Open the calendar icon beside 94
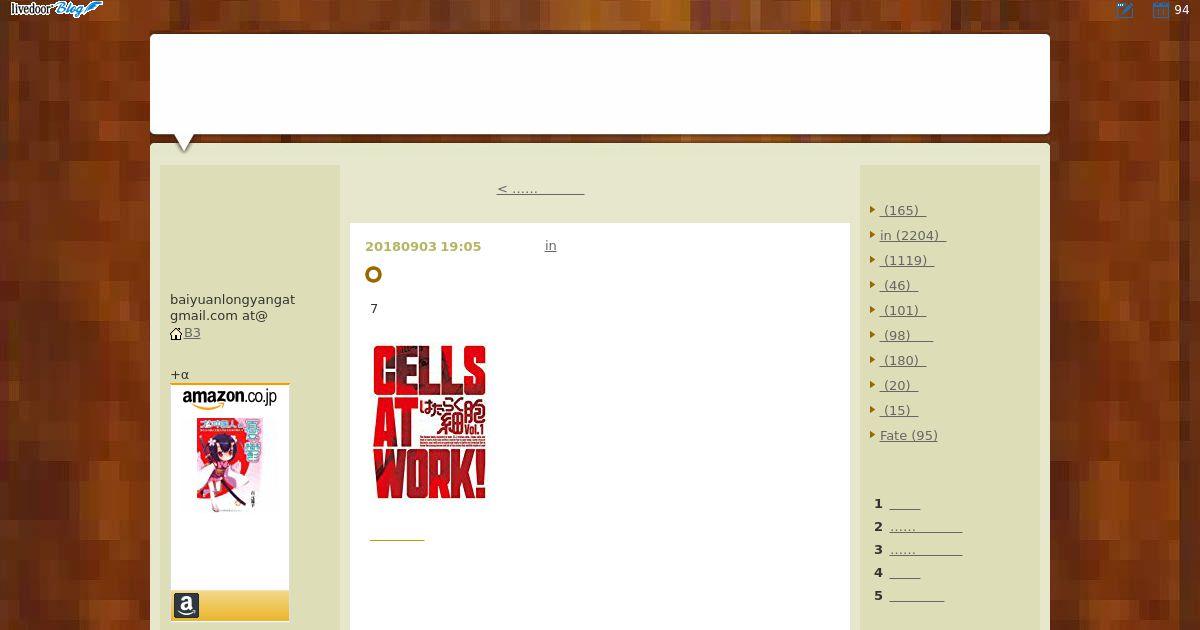Image resolution: width=1200 pixels, height=630 pixels. (1161, 10)
